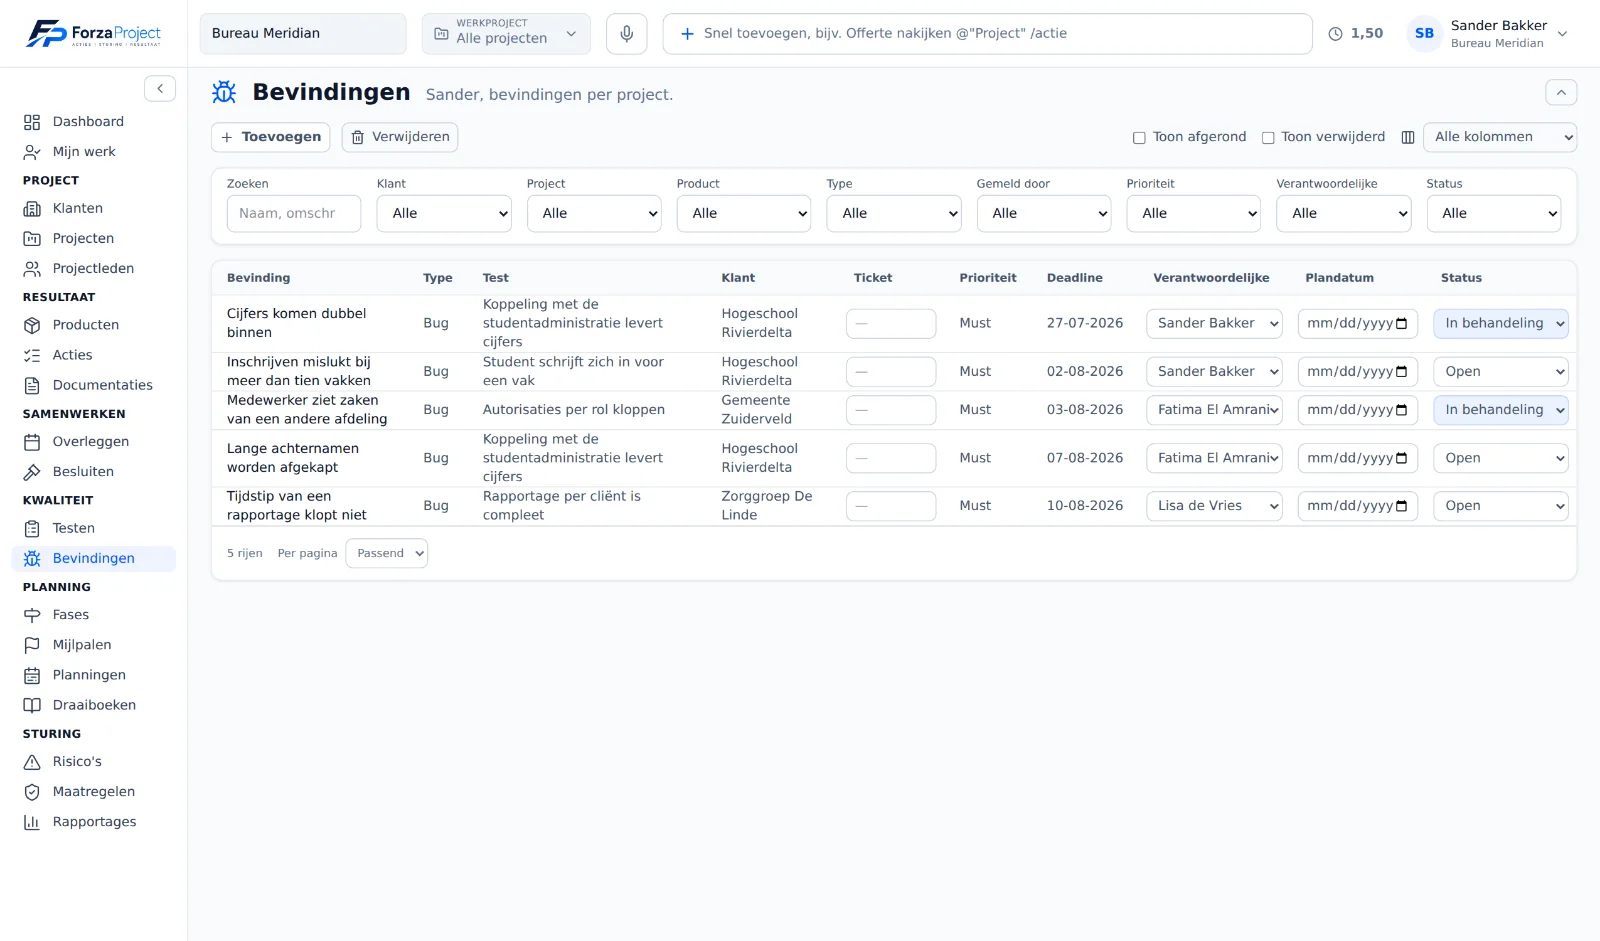Screen dimensions: 1600x941
Task: Open the Werkproject Alle projecten selector
Action: pyautogui.click(x=506, y=34)
